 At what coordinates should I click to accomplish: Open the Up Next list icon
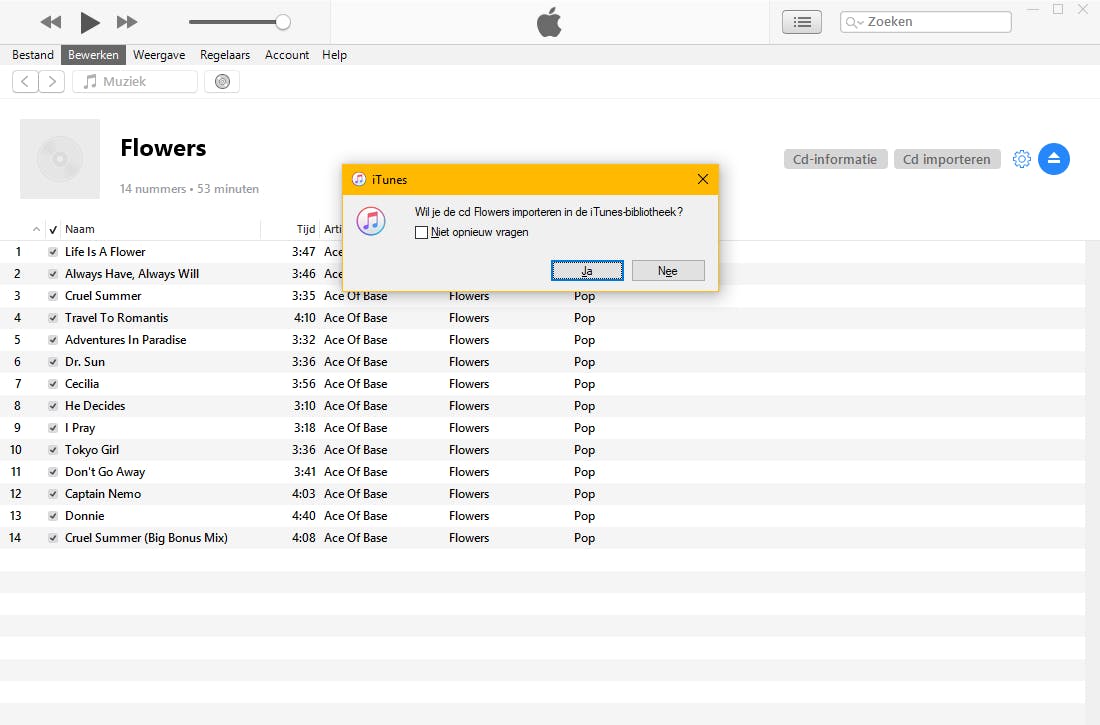pyautogui.click(x=801, y=21)
